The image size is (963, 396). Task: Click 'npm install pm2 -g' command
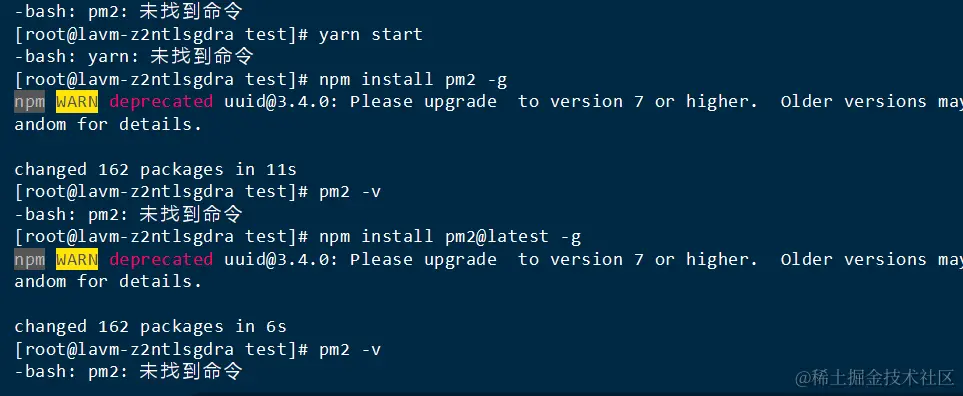(x=413, y=79)
